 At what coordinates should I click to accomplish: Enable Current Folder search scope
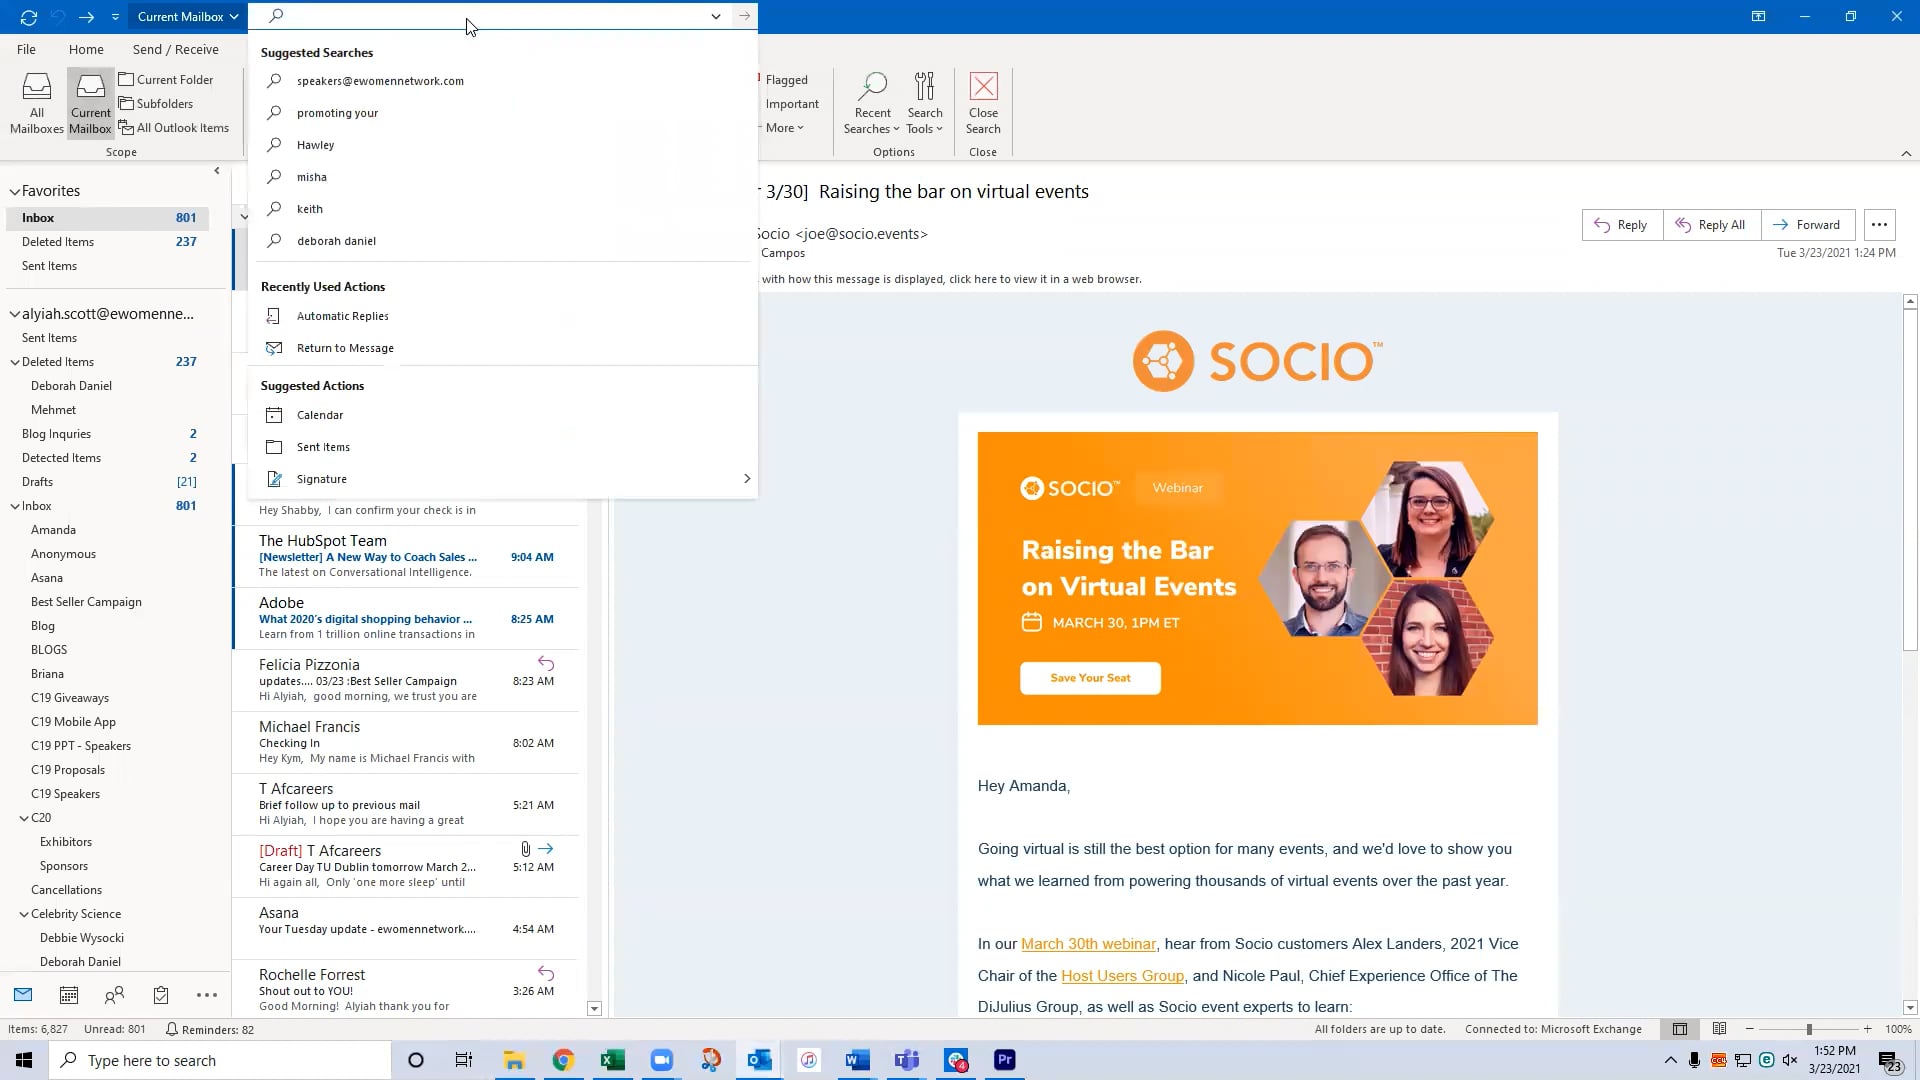(167, 79)
